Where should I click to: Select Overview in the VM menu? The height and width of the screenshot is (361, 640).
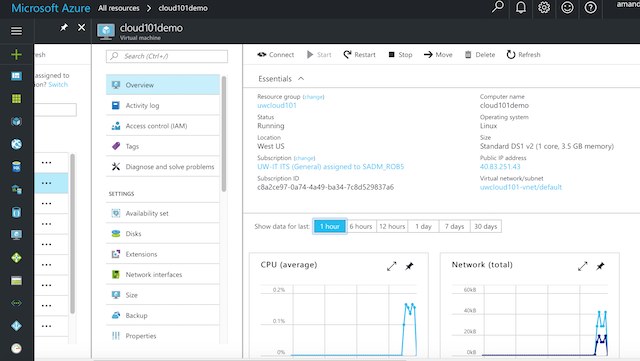coord(162,85)
